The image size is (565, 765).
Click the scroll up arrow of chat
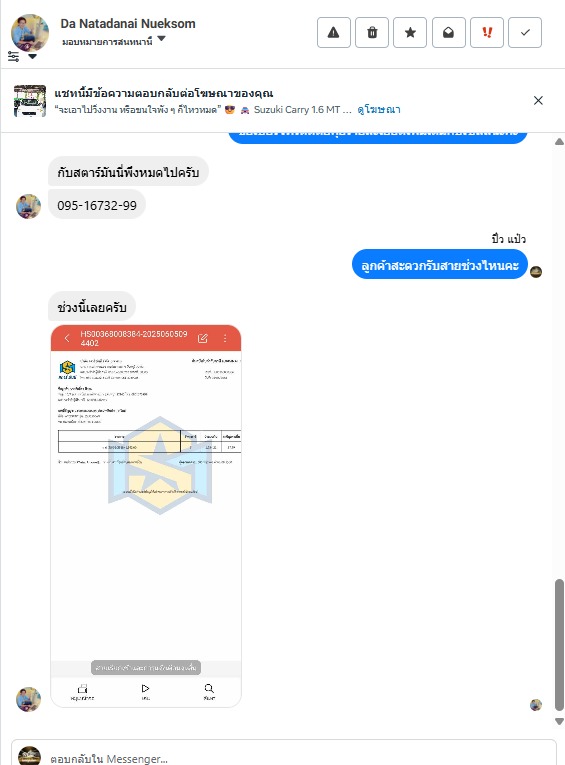click(559, 141)
